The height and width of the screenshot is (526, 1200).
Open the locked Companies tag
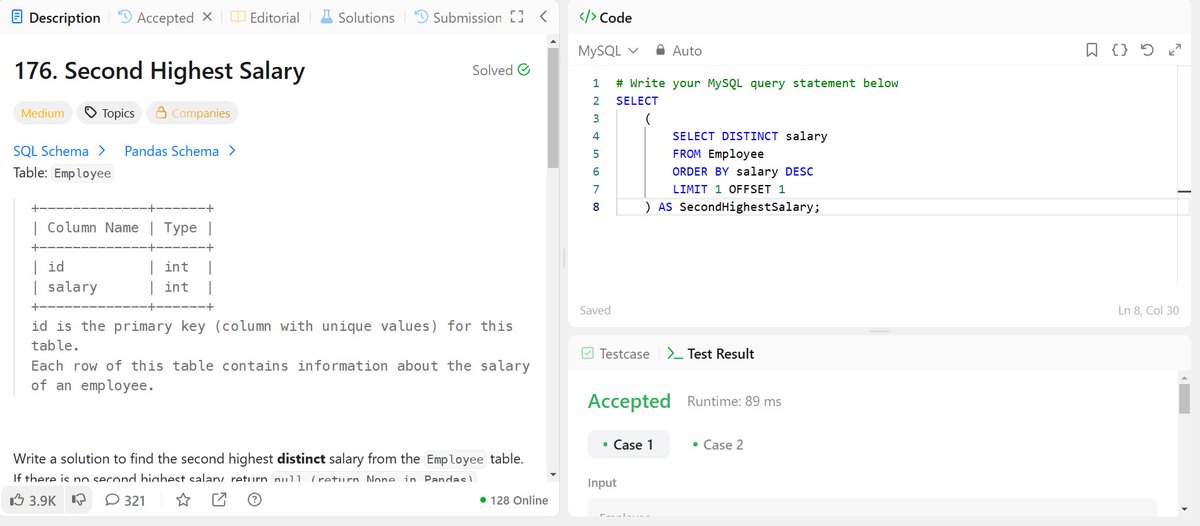click(192, 113)
